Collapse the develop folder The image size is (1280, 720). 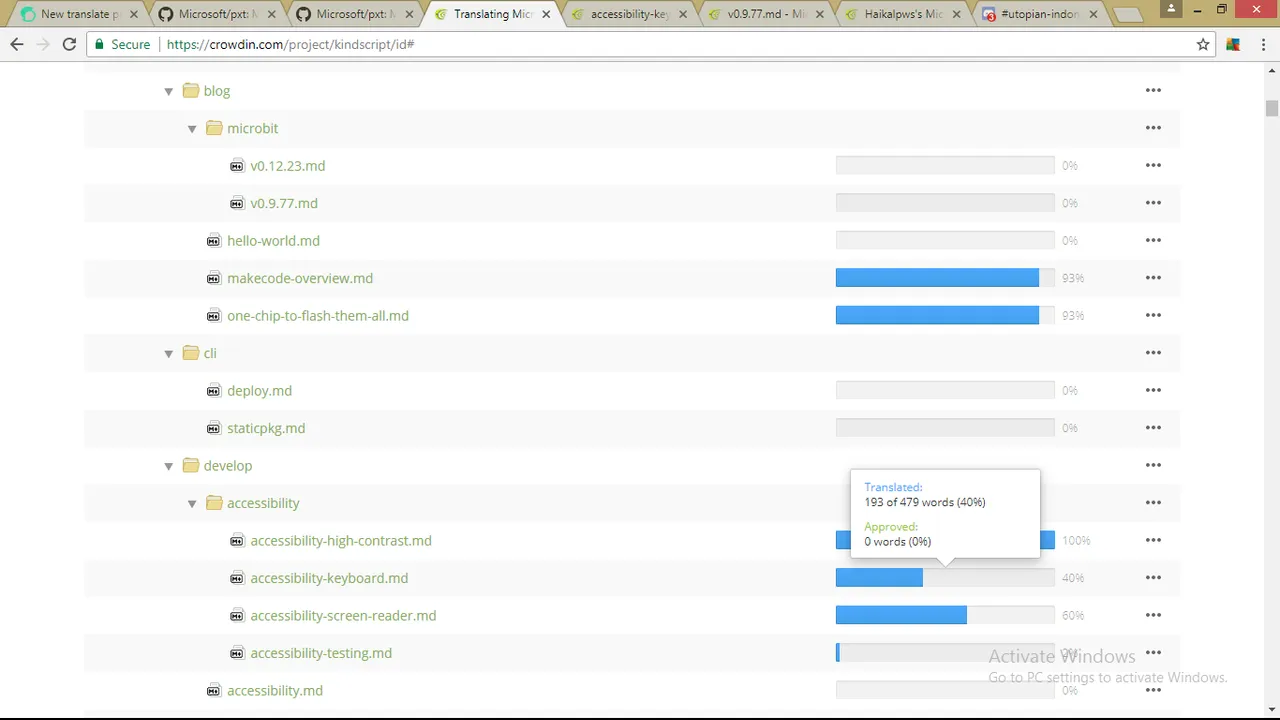(168, 466)
